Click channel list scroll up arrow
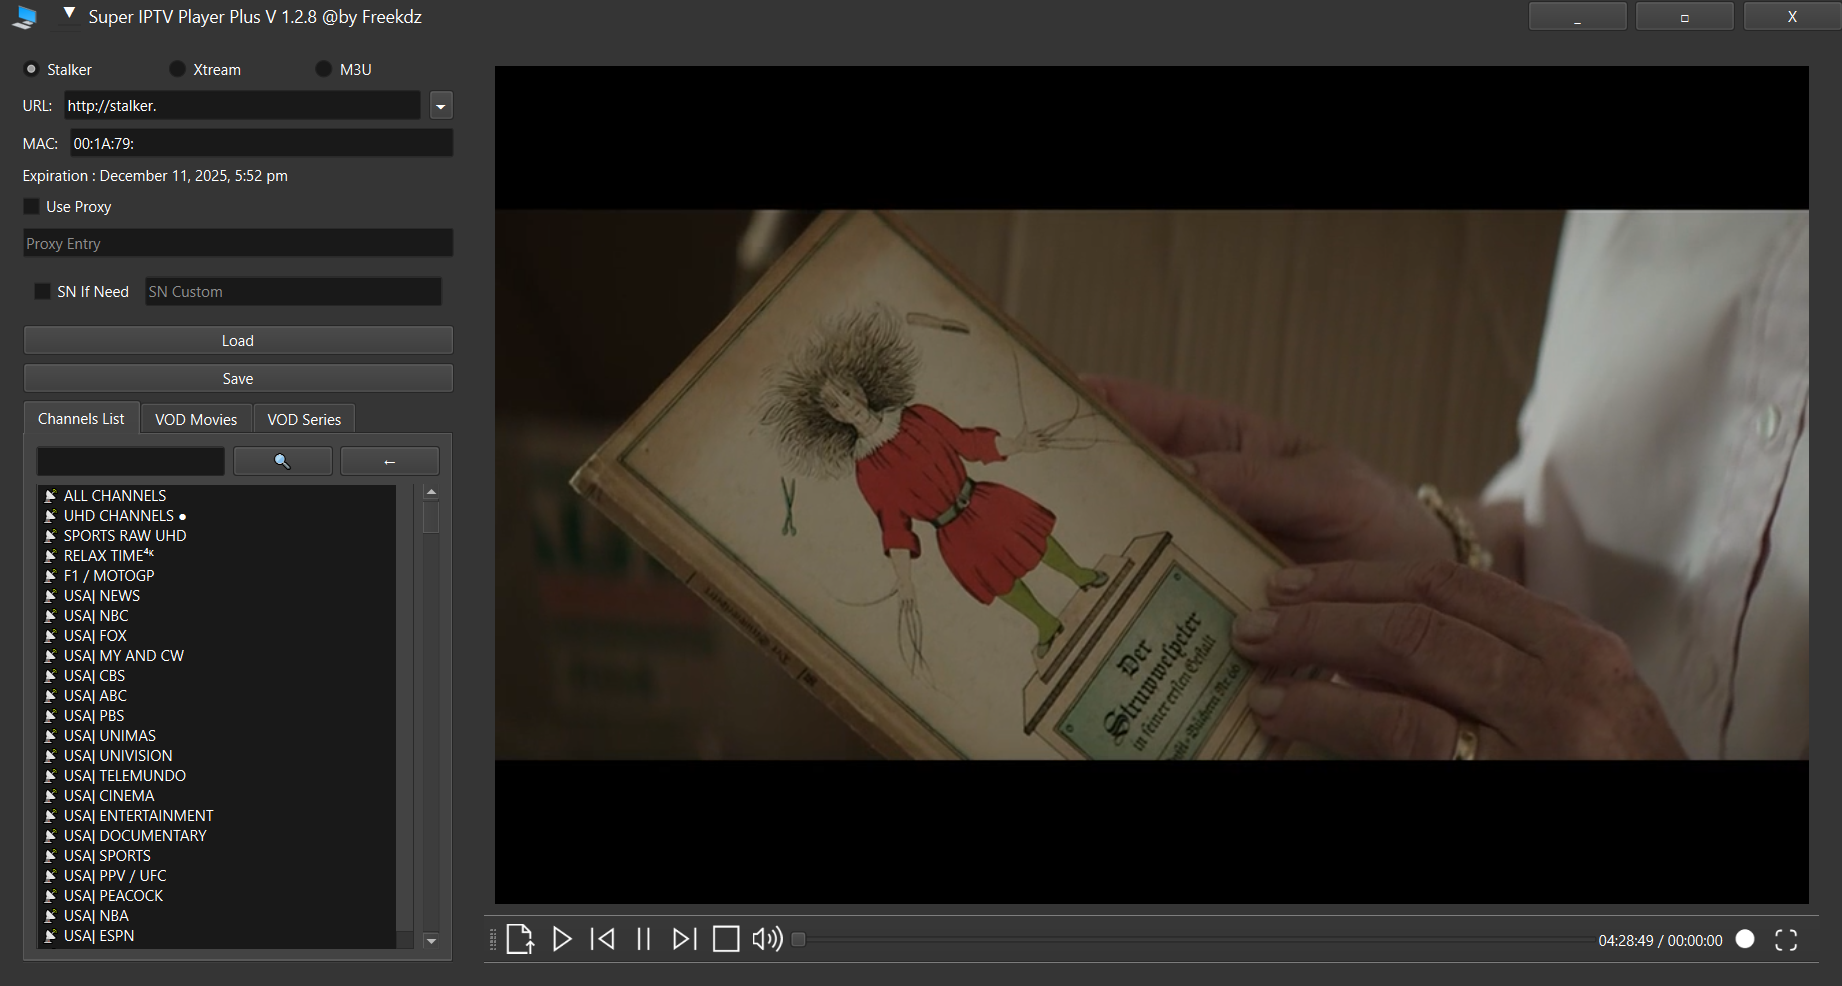 431,492
